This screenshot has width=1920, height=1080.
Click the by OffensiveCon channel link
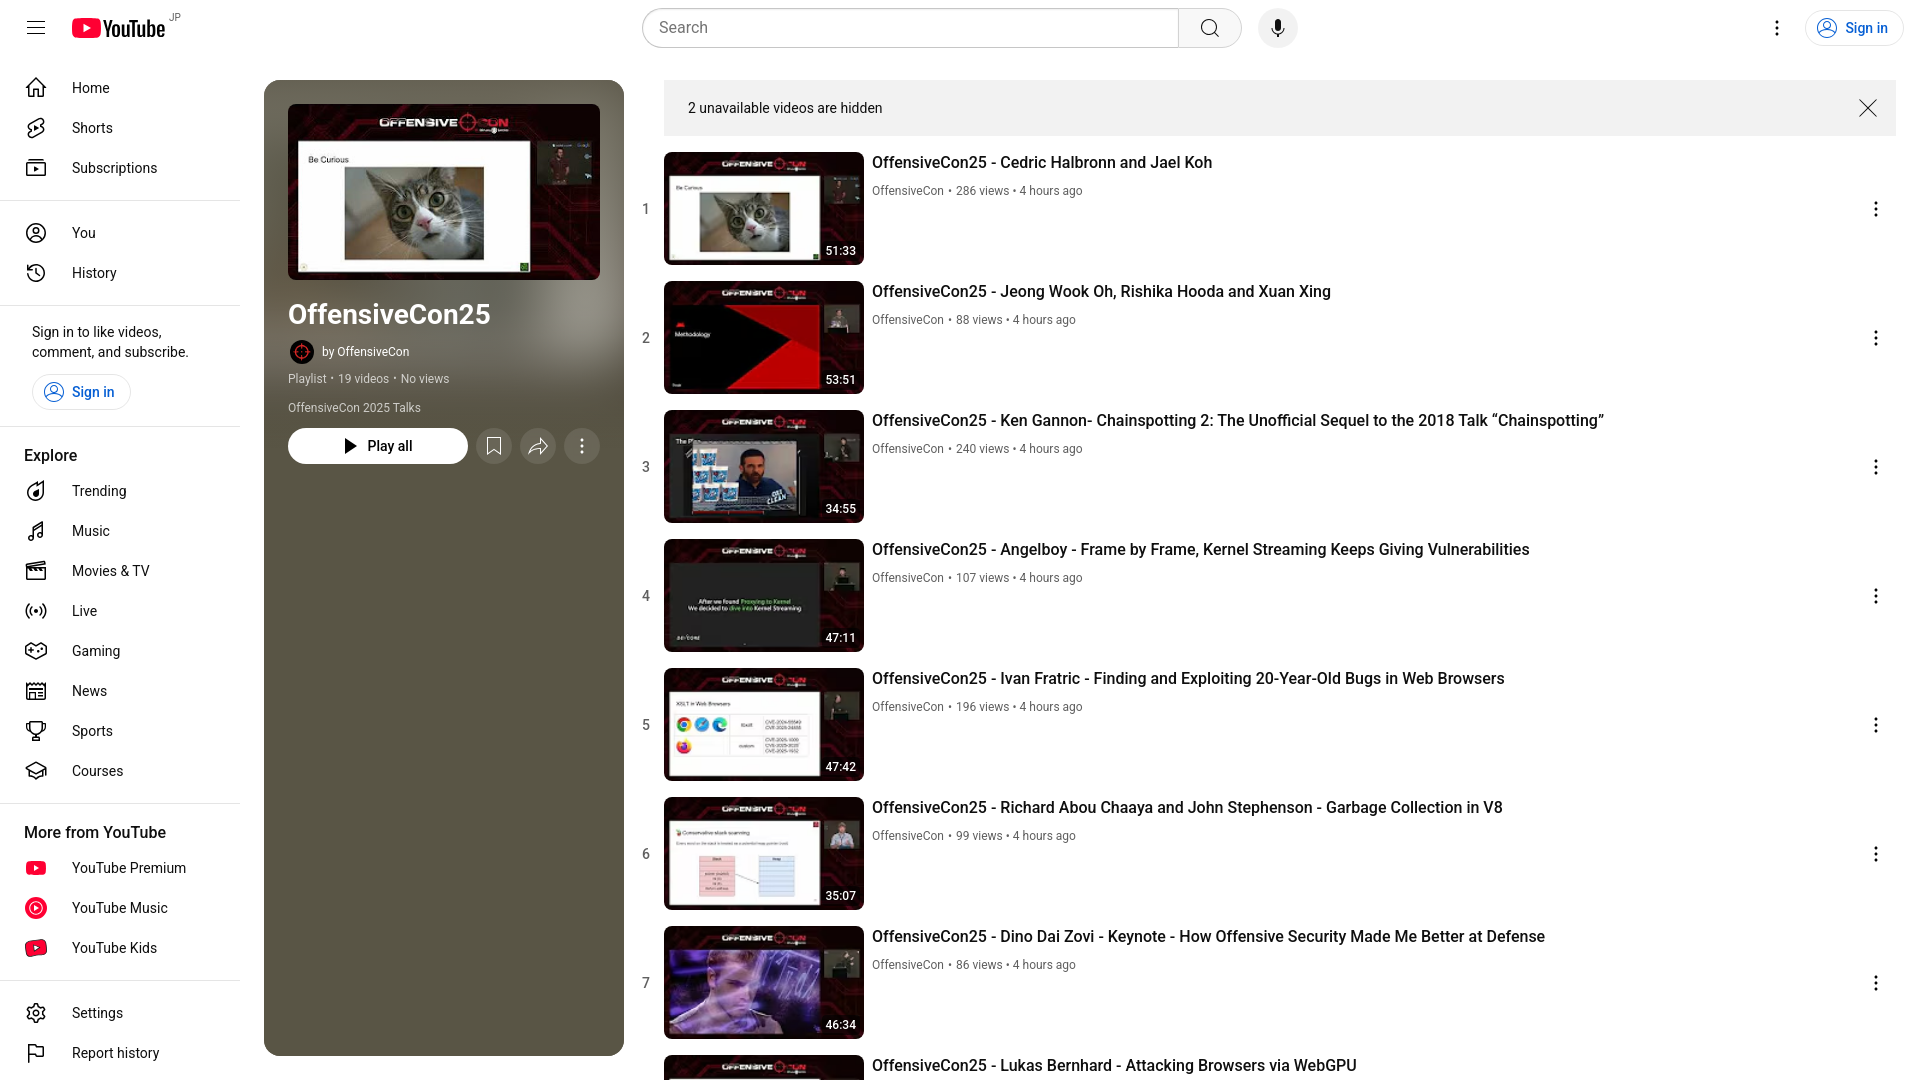click(x=366, y=352)
